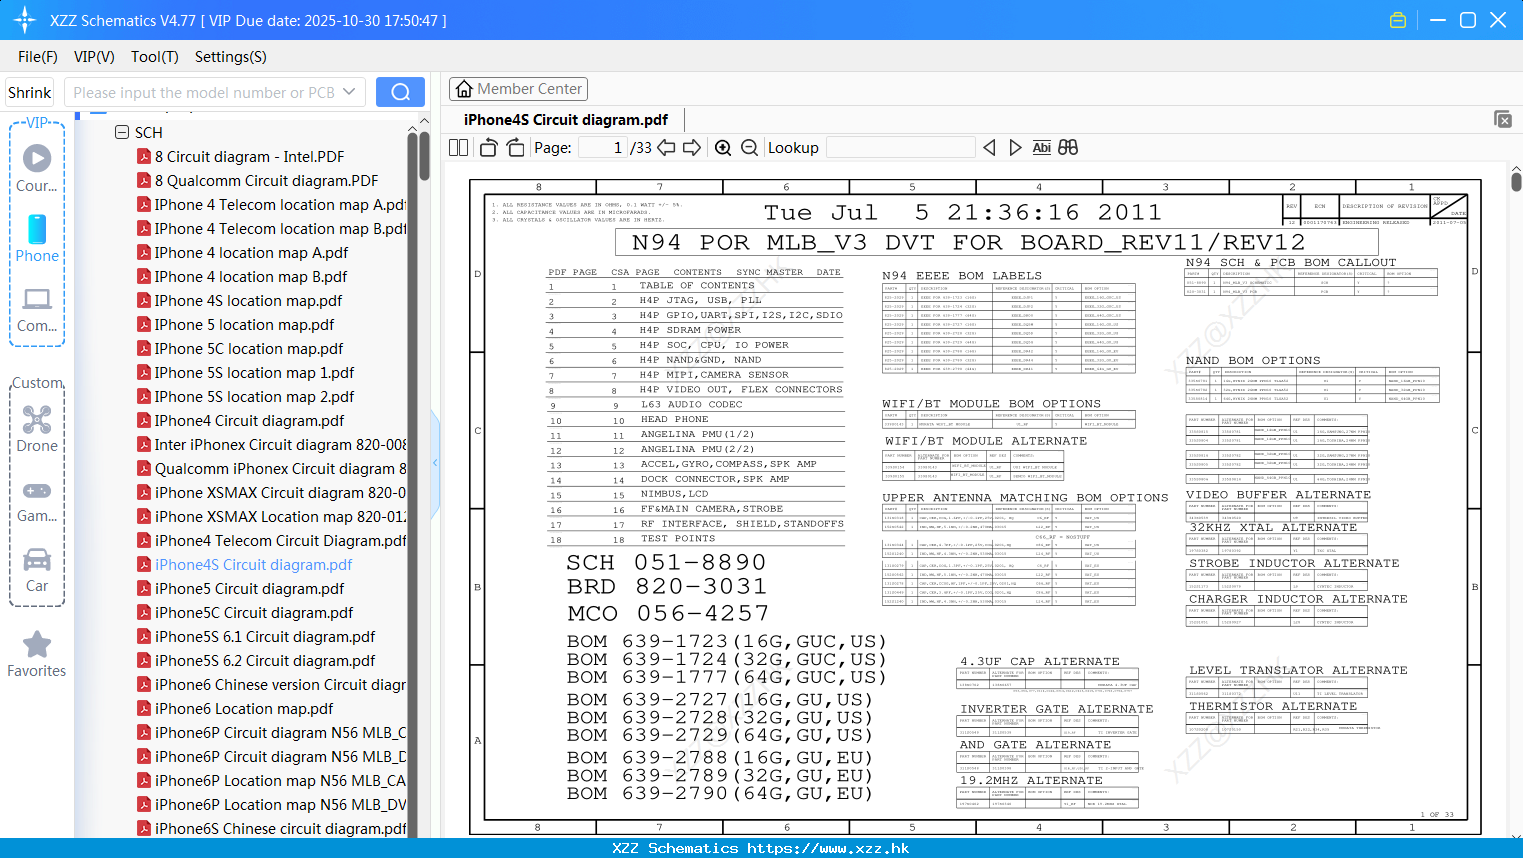This screenshot has height=858, width=1523.
Task: Open the VIP(V) menu
Action: [x=94, y=57]
